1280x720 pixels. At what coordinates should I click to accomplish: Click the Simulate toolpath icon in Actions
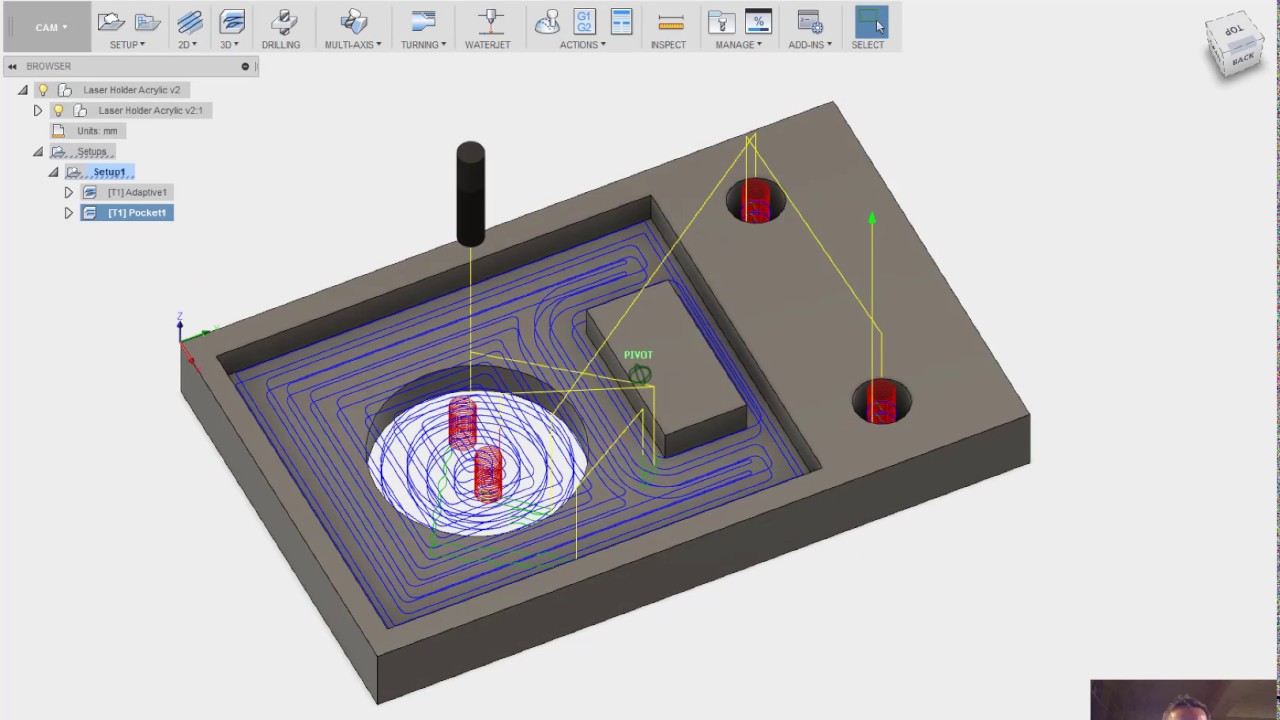547,22
